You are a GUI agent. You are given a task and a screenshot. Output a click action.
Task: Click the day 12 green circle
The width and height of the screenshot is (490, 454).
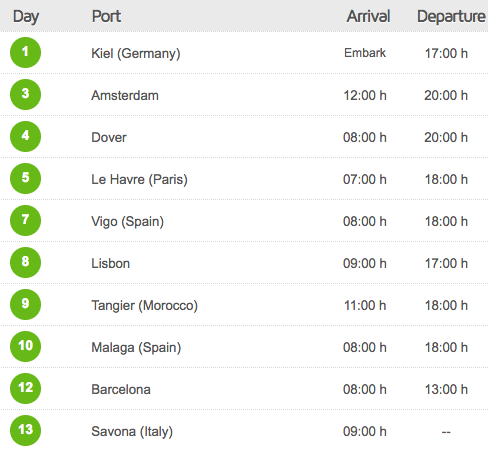[25, 389]
